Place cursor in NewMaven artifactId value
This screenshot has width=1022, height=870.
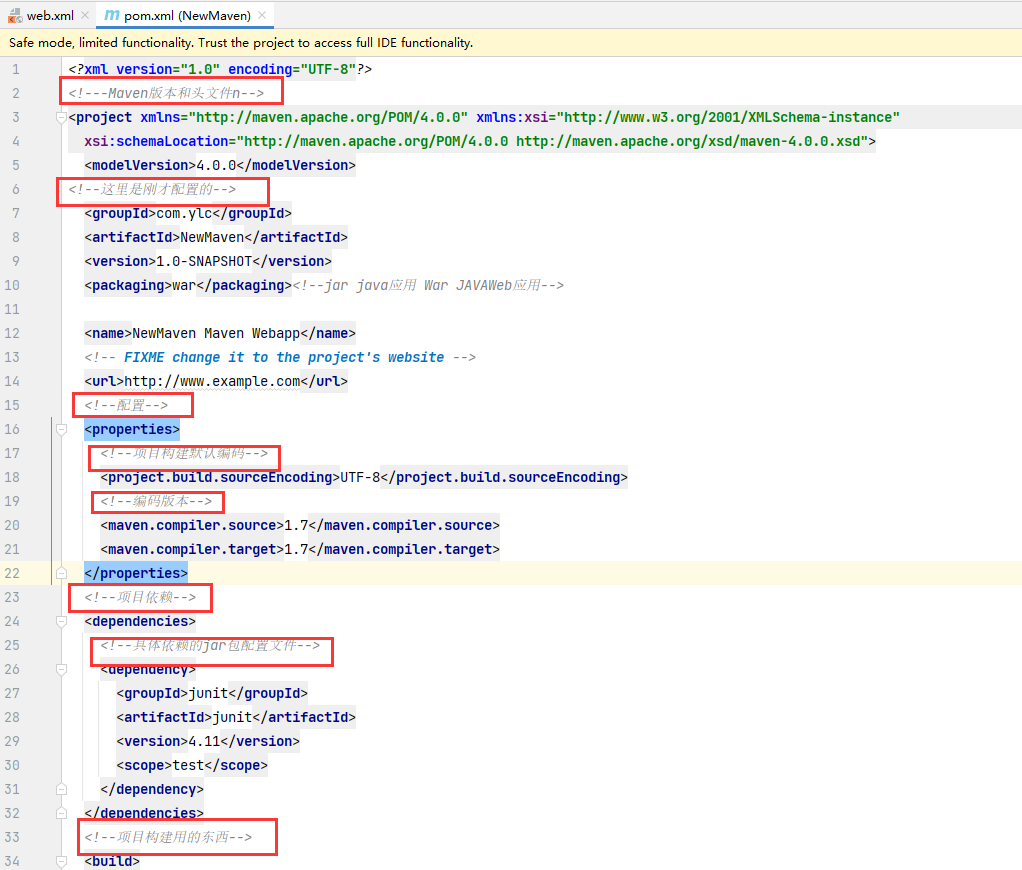(x=212, y=237)
